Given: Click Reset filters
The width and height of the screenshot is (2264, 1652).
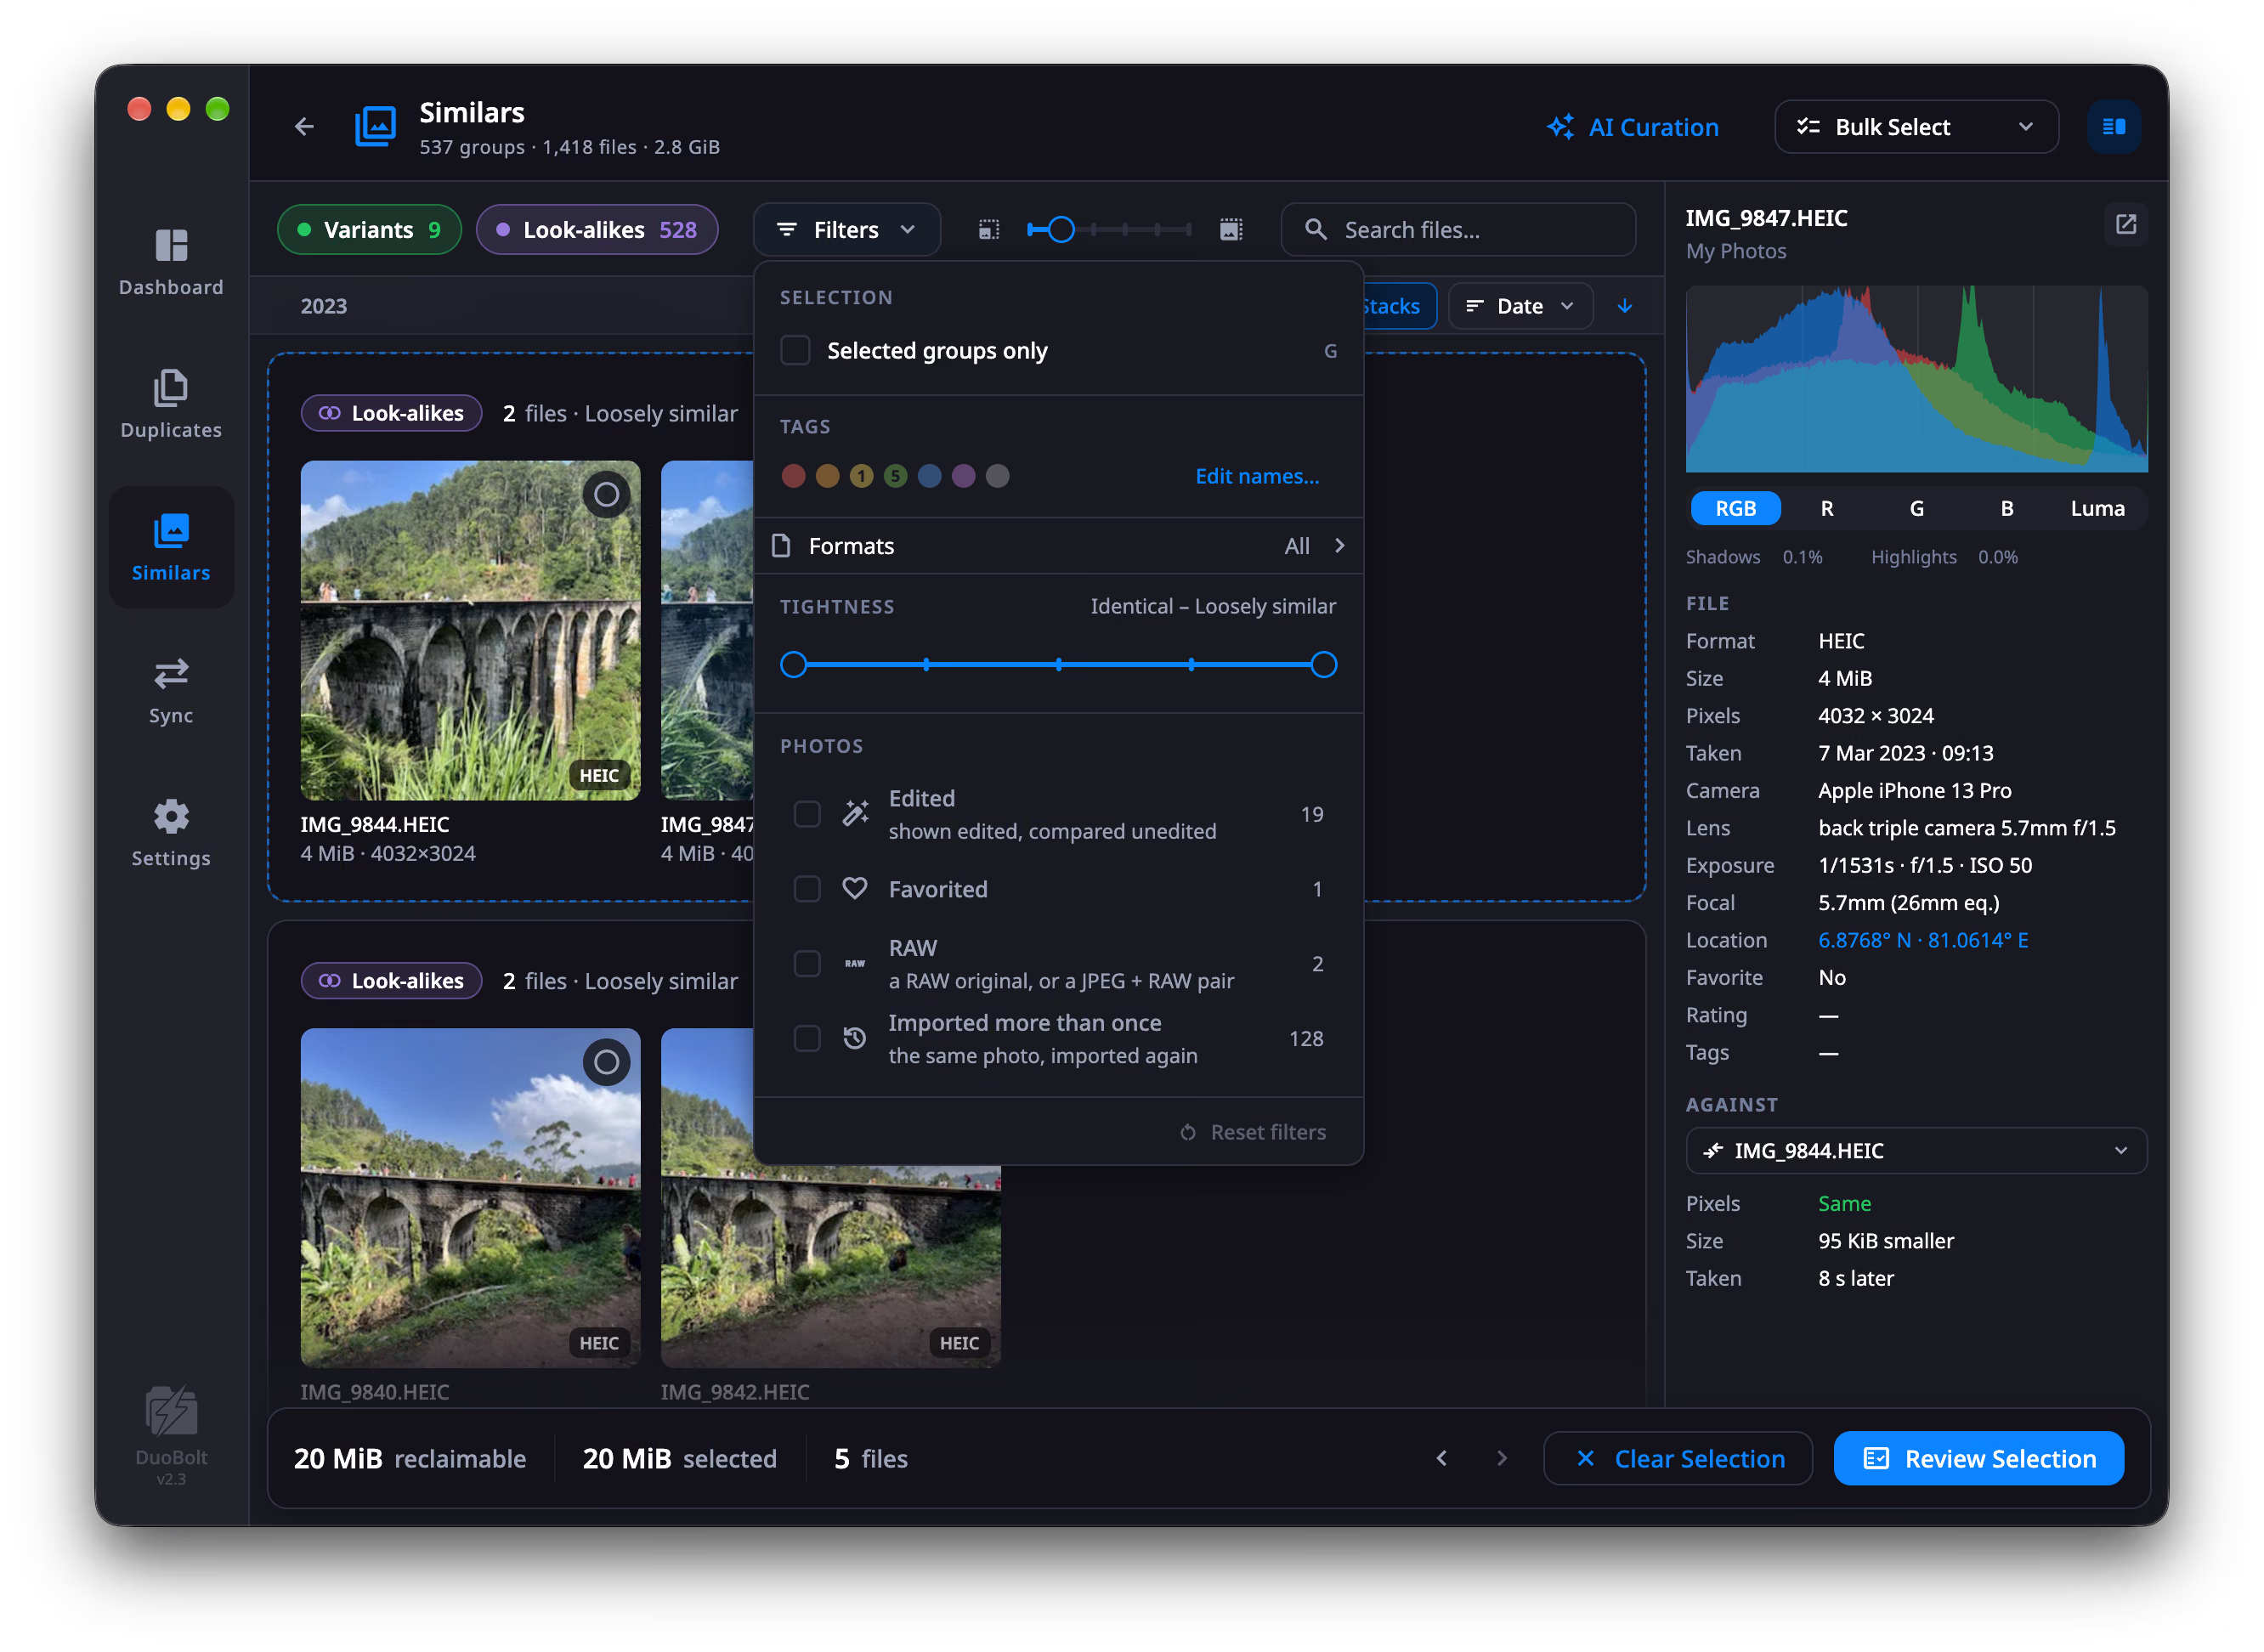Looking at the screenshot, I should click(x=1253, y=1132).
